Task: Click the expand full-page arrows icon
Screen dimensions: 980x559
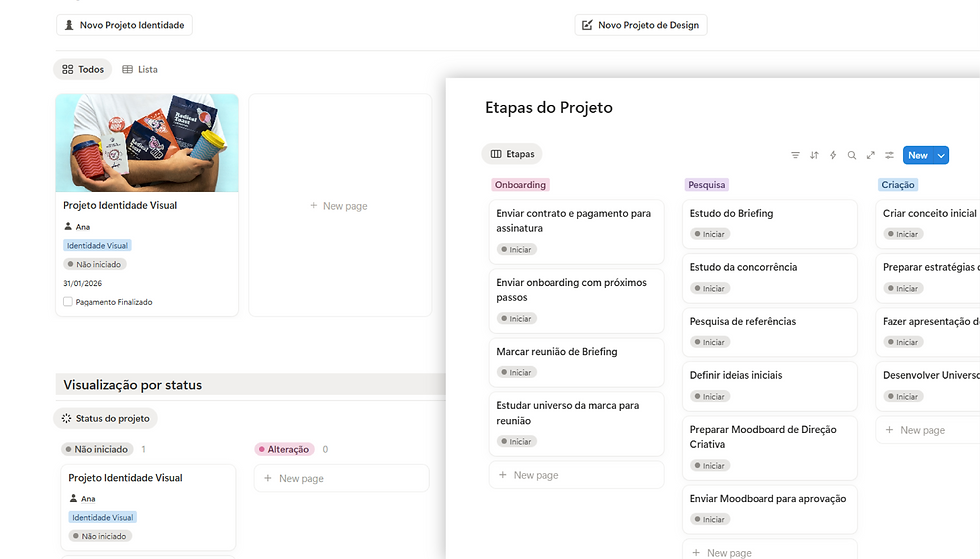Action: (870, 155)
